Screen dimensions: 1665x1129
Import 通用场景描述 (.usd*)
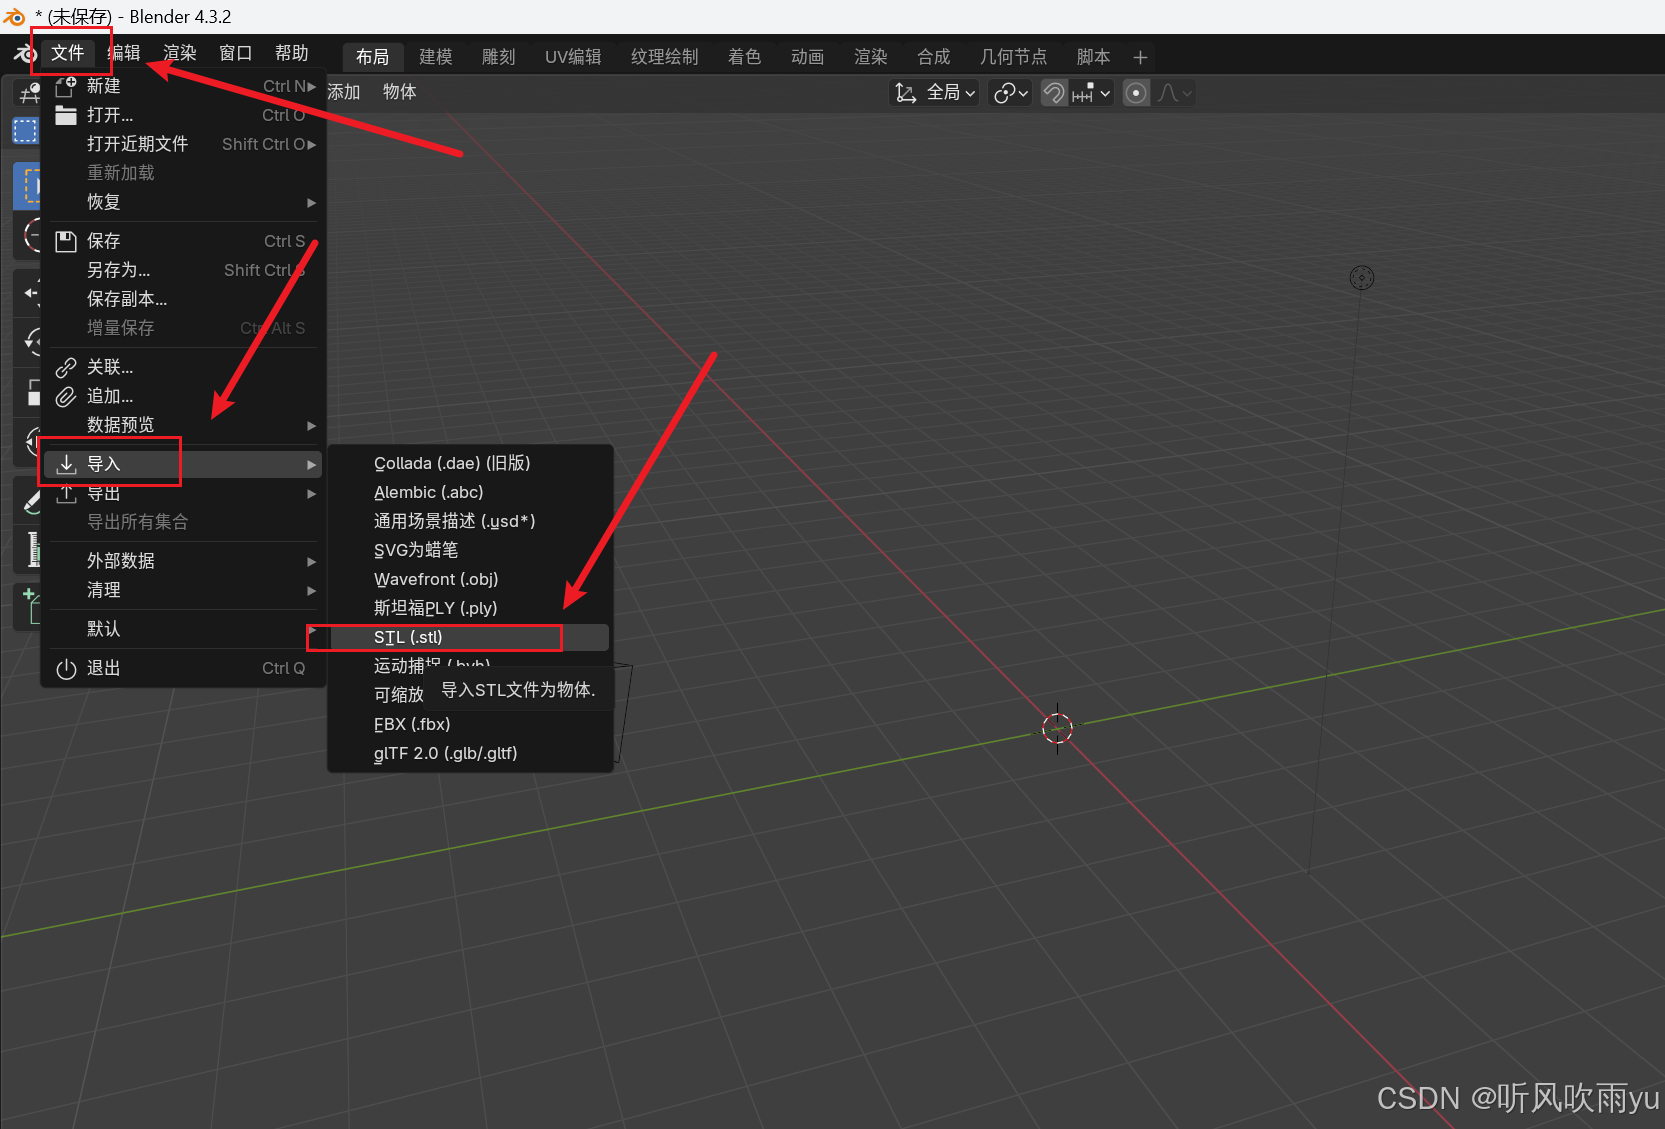(470, 521)
